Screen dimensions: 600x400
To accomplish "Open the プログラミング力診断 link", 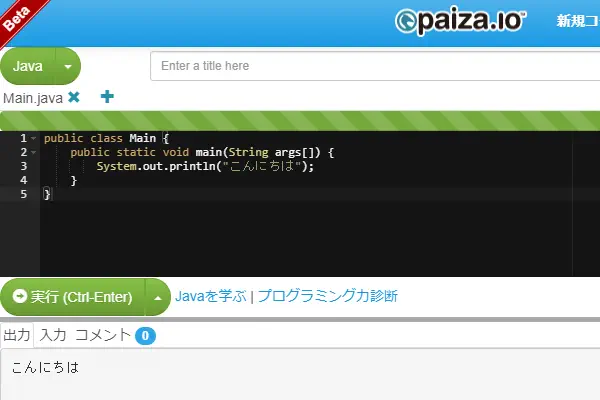I will [328, 296].
